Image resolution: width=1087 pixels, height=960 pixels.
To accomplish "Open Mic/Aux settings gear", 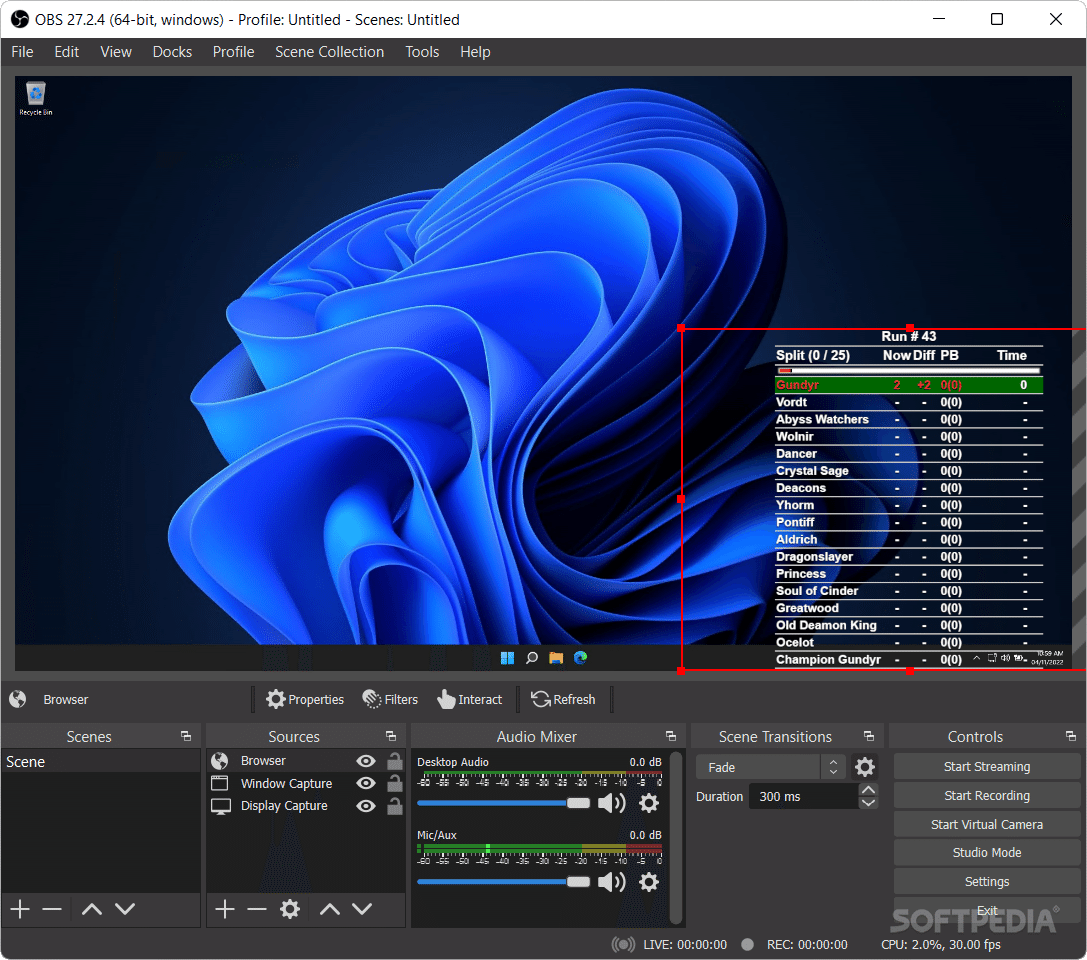I will coord(649,882).
